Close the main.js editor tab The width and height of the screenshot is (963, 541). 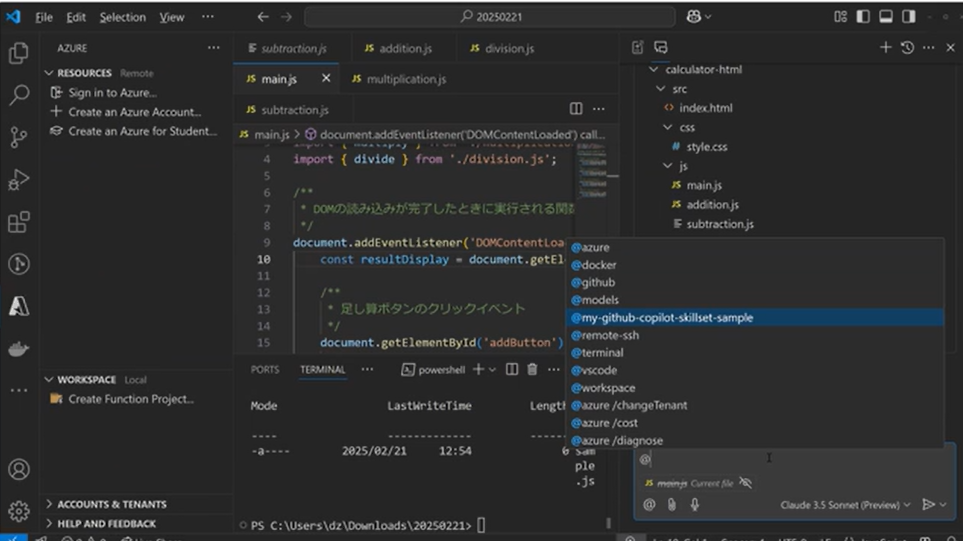pyautogui.click(x=326, y=78)
